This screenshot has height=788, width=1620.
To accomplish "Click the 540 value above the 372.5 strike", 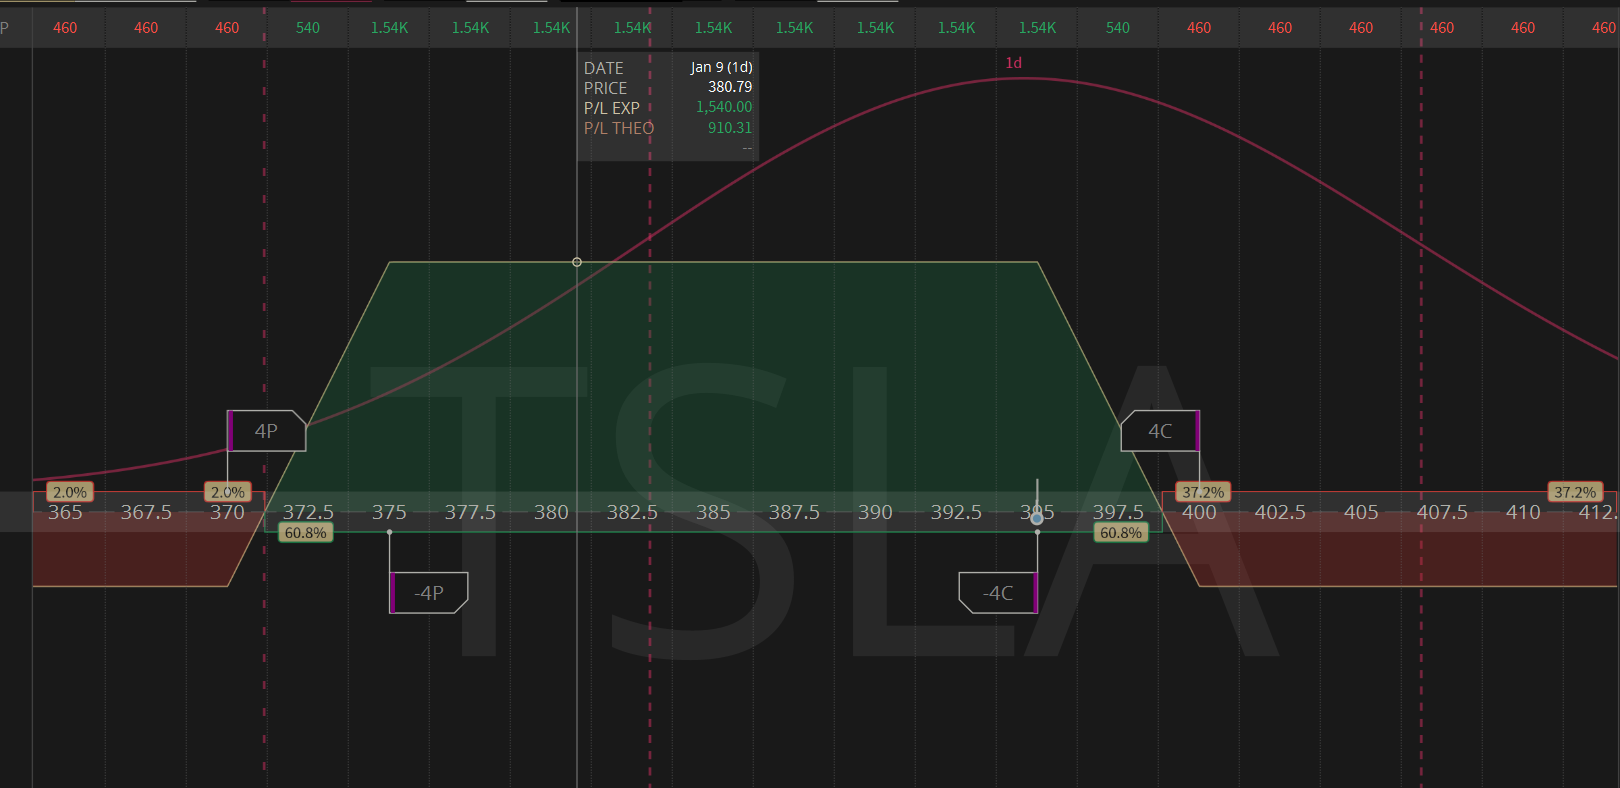I will [308, 28].
